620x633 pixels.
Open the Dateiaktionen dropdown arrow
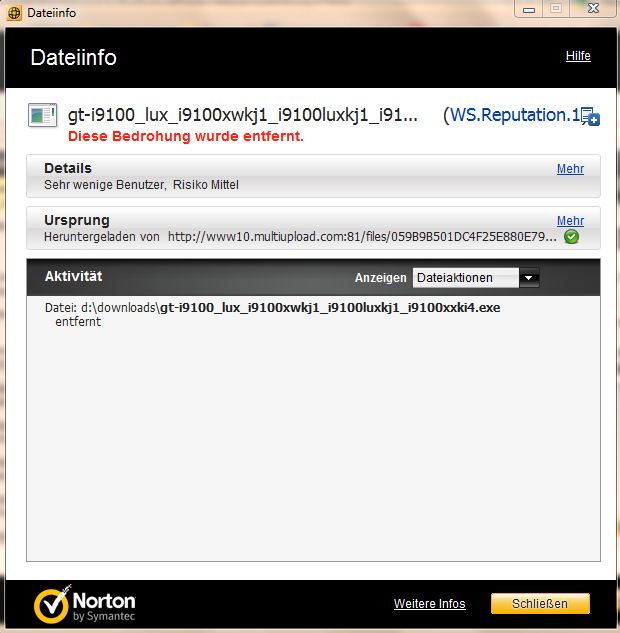click(x=529, y=278)
